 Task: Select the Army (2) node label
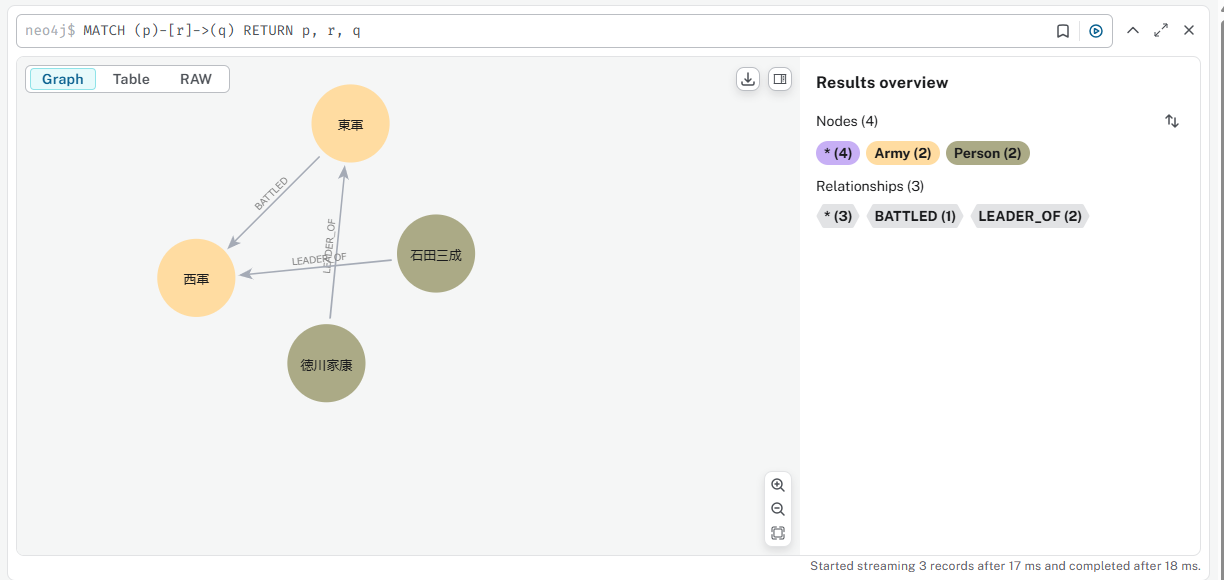click(x=903, y=153)
